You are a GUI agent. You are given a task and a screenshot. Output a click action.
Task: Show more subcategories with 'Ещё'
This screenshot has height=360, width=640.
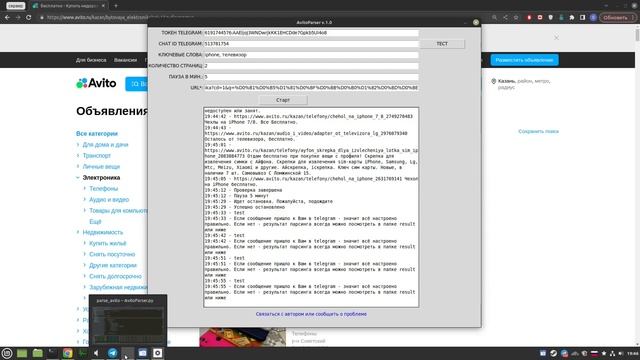pos(95,222)
